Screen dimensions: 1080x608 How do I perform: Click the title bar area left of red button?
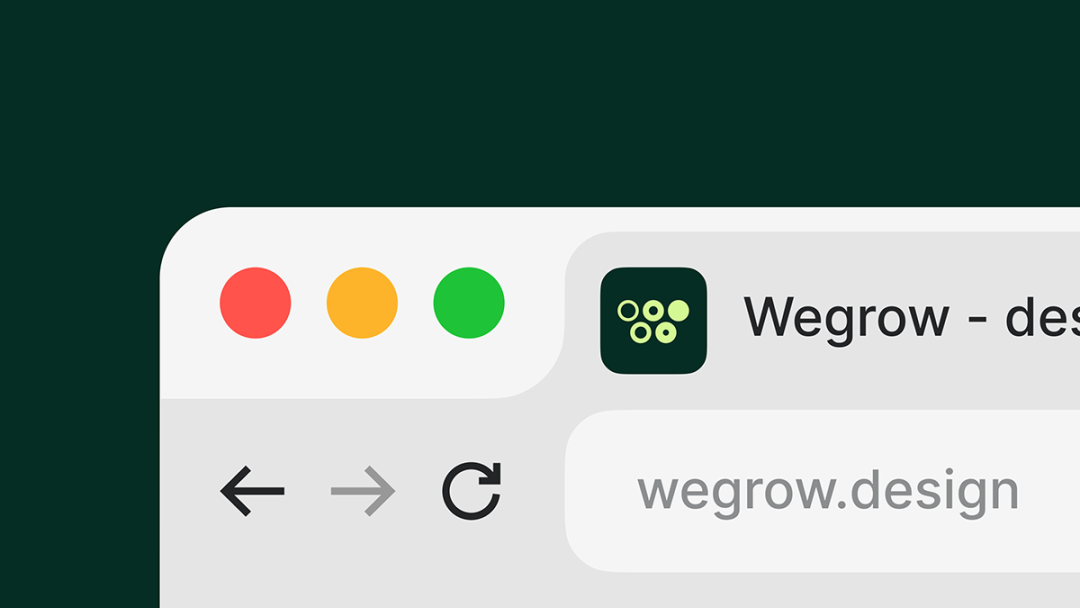point(189,303)
